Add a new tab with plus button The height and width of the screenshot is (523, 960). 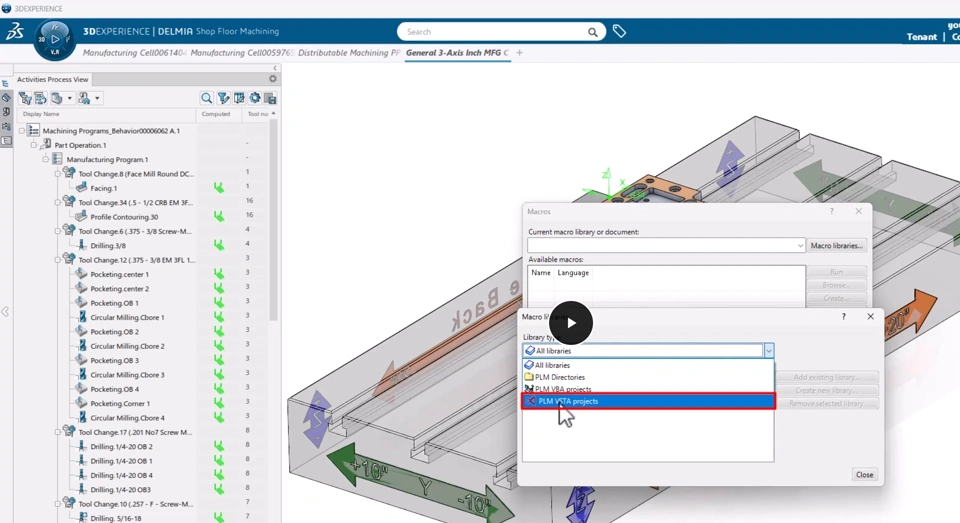[x=519, y=53]
